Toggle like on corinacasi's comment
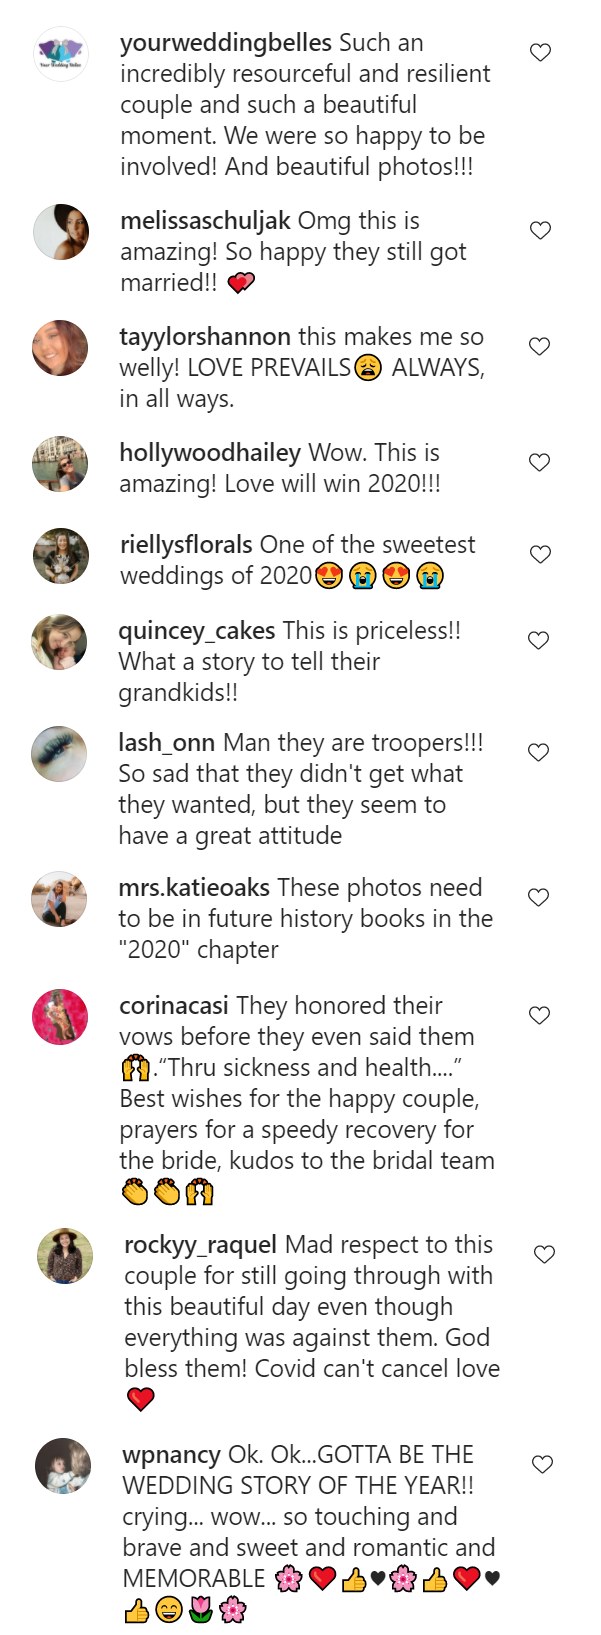The height and width of the screenshot is (1635, 601). tap(540, 1015)
